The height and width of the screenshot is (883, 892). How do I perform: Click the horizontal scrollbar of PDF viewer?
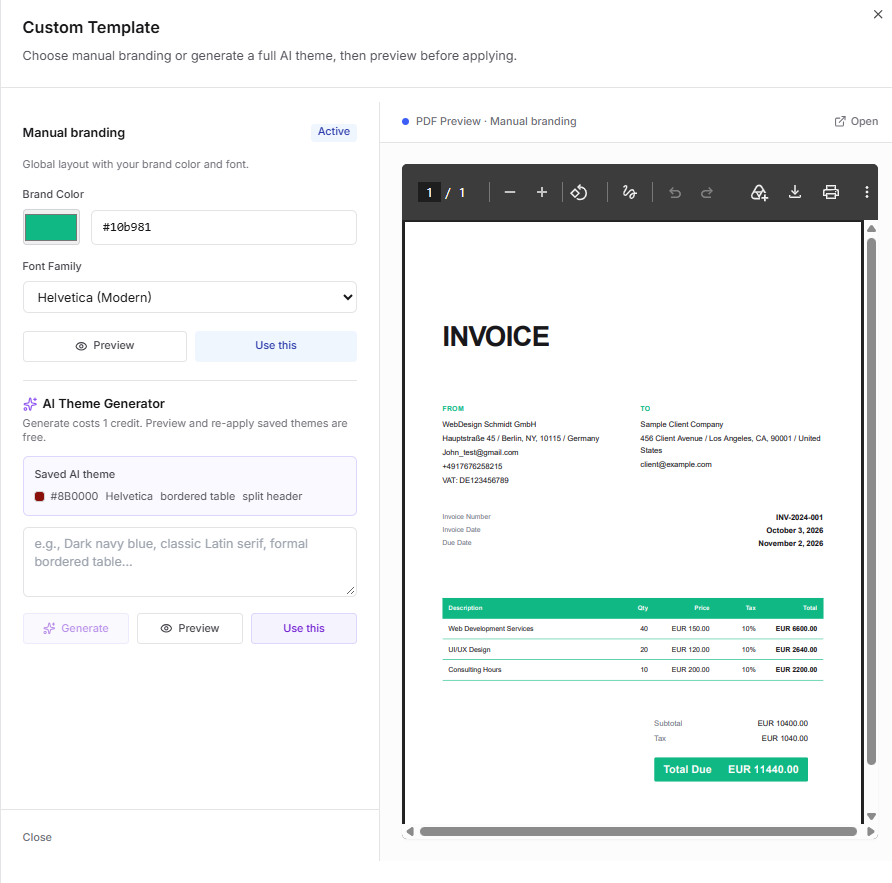[x=638, y=831]
